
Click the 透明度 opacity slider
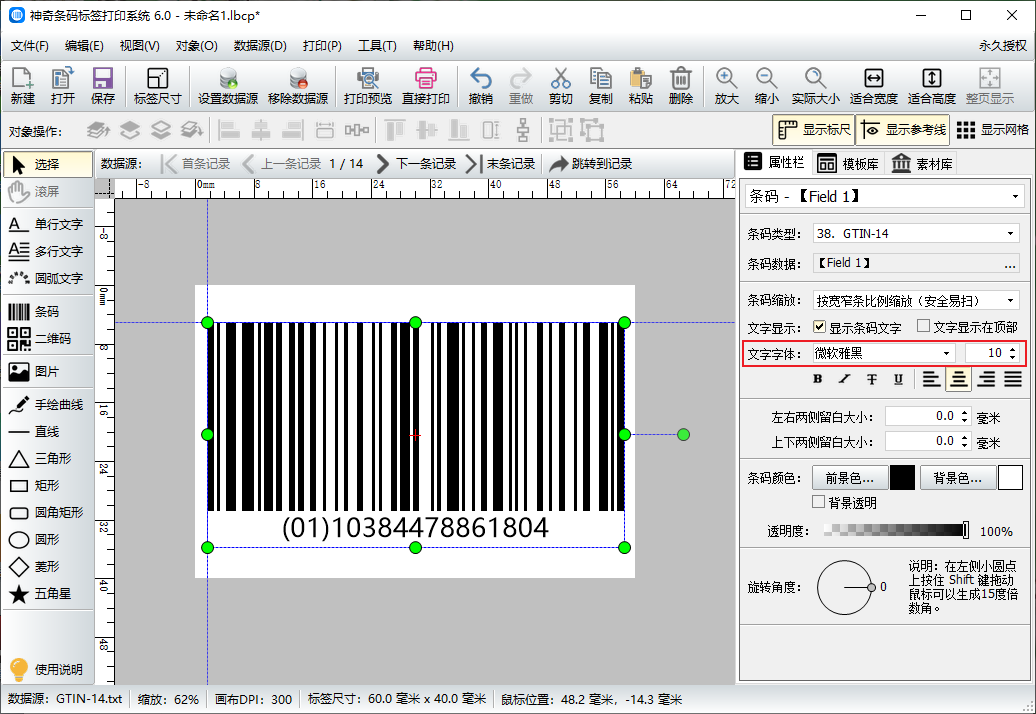click(897, 530)
